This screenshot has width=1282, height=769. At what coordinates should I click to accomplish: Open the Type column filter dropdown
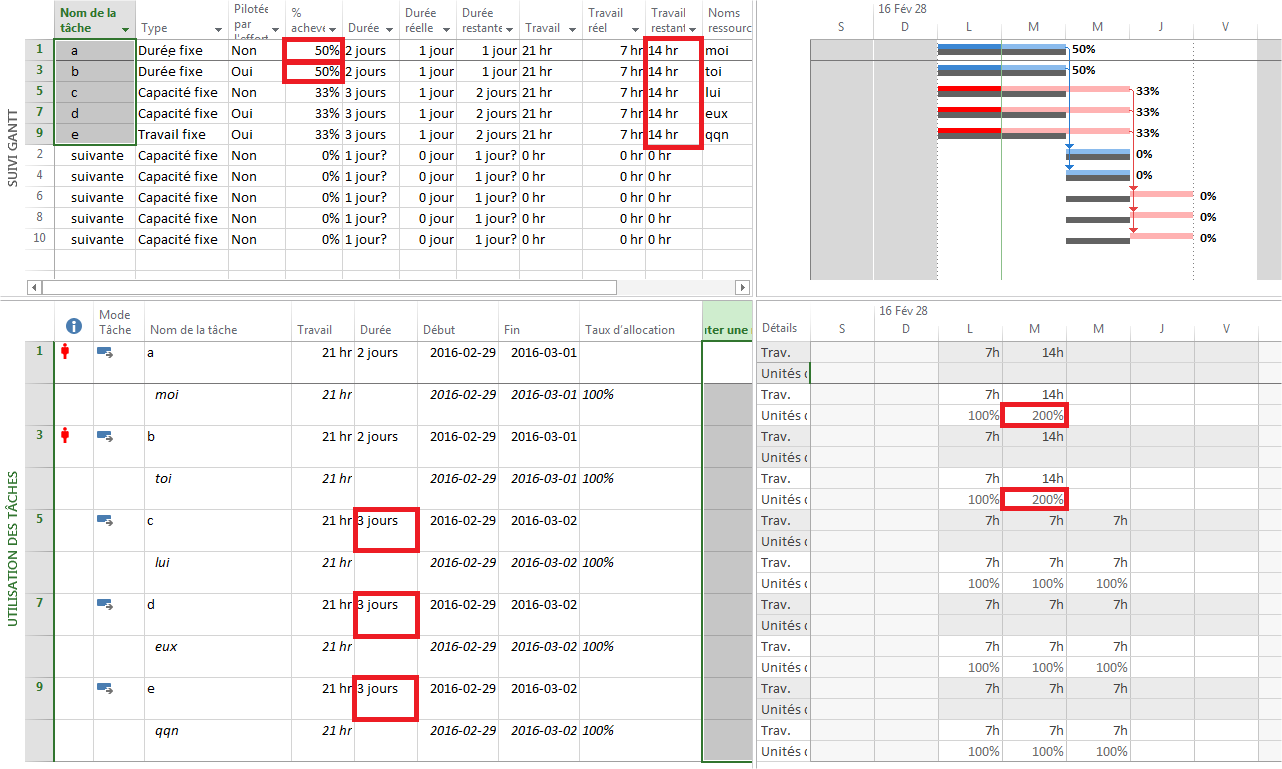(x=218, y=30)
